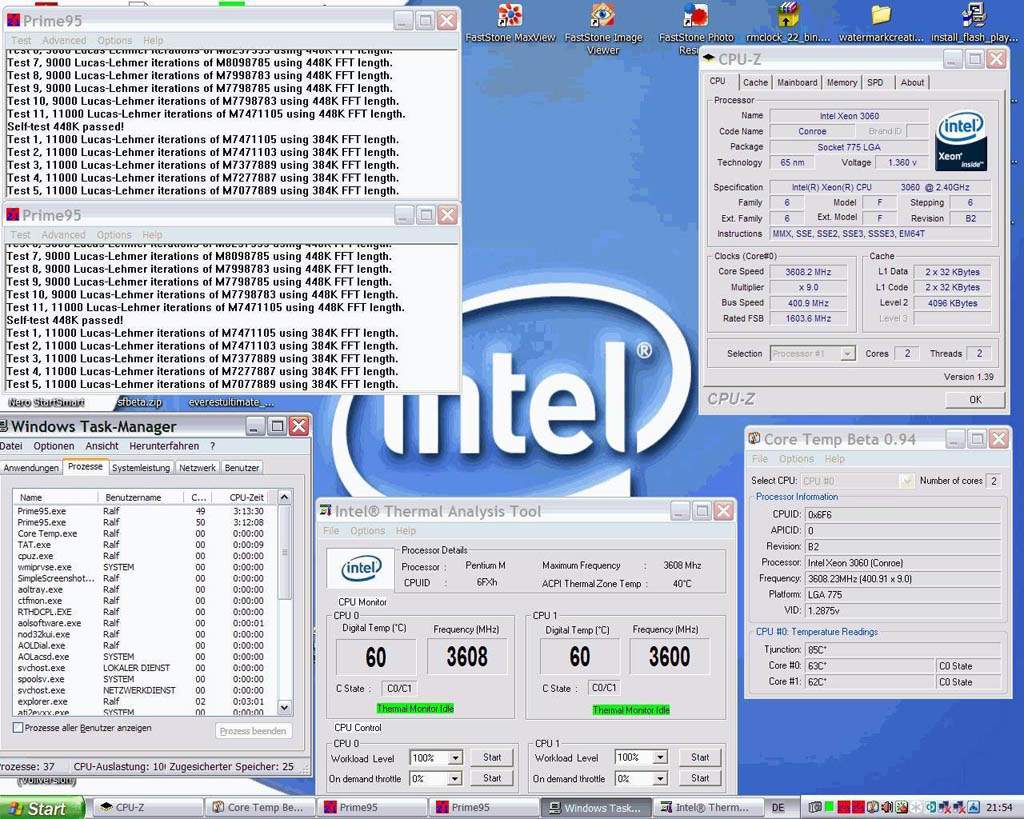1024x819 pixels.
Task: Click the process list scrollbar down arrow
Action: (284, 707)
